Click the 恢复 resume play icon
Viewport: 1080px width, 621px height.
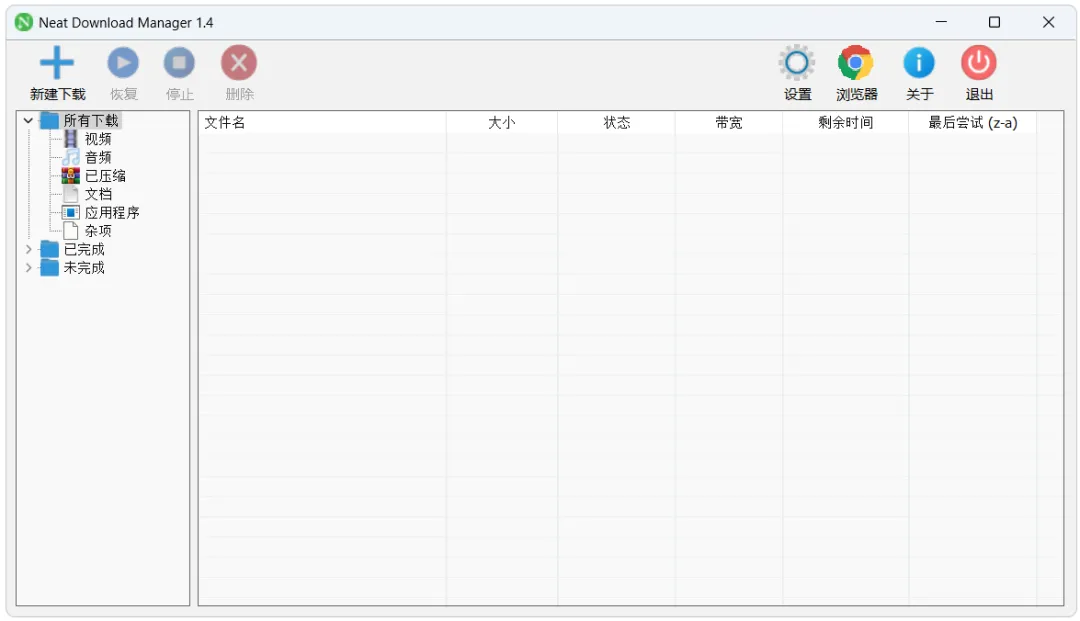(123, 63)
